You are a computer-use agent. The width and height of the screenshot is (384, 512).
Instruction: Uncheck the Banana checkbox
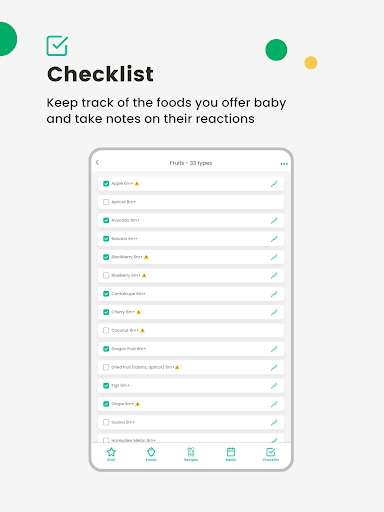[106, 239]
